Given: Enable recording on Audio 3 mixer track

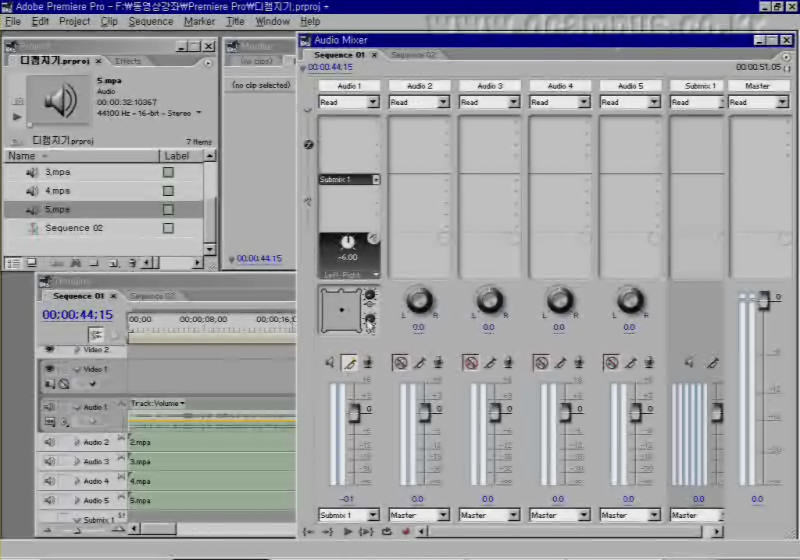Looking at the screenshot, I should pos(509,363).
